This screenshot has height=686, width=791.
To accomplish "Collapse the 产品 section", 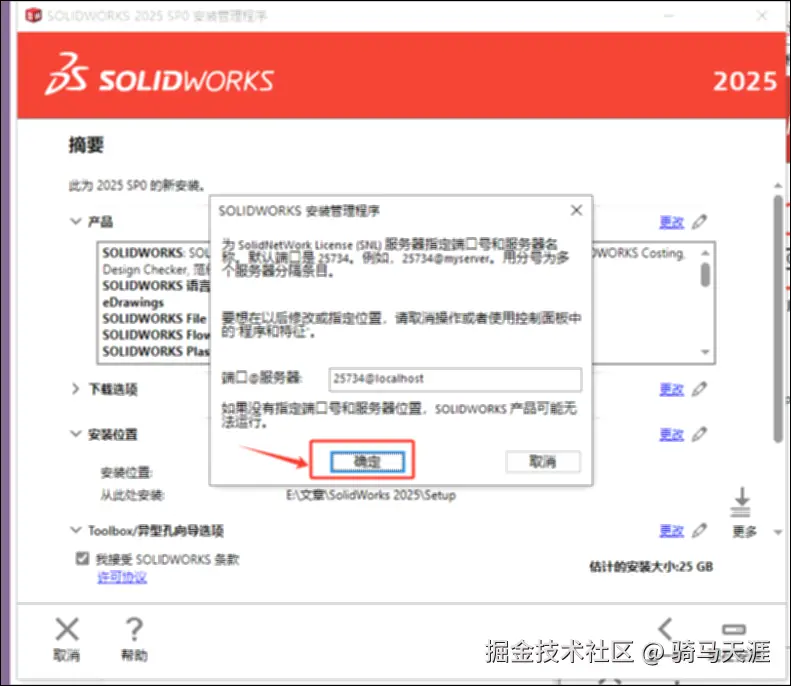I will pyautogui.click(x=76, y=221).
